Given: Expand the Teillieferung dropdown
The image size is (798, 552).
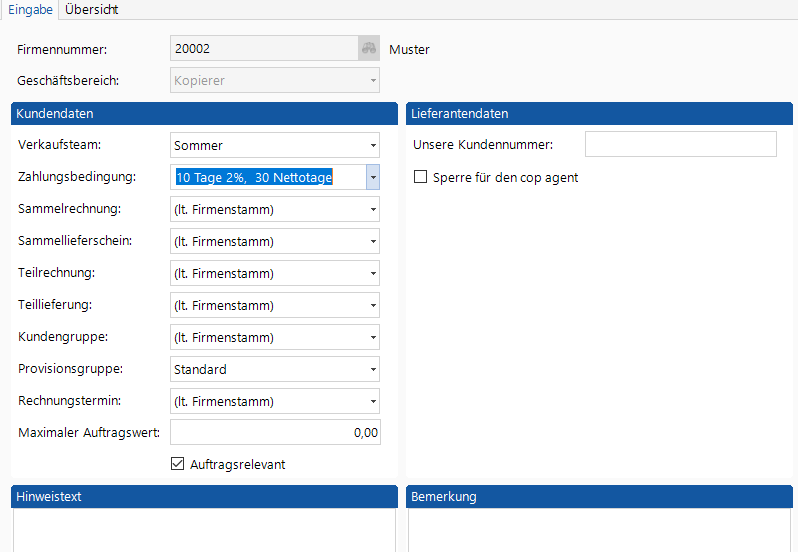Looking at the screenshot, I should pos(372,306).
